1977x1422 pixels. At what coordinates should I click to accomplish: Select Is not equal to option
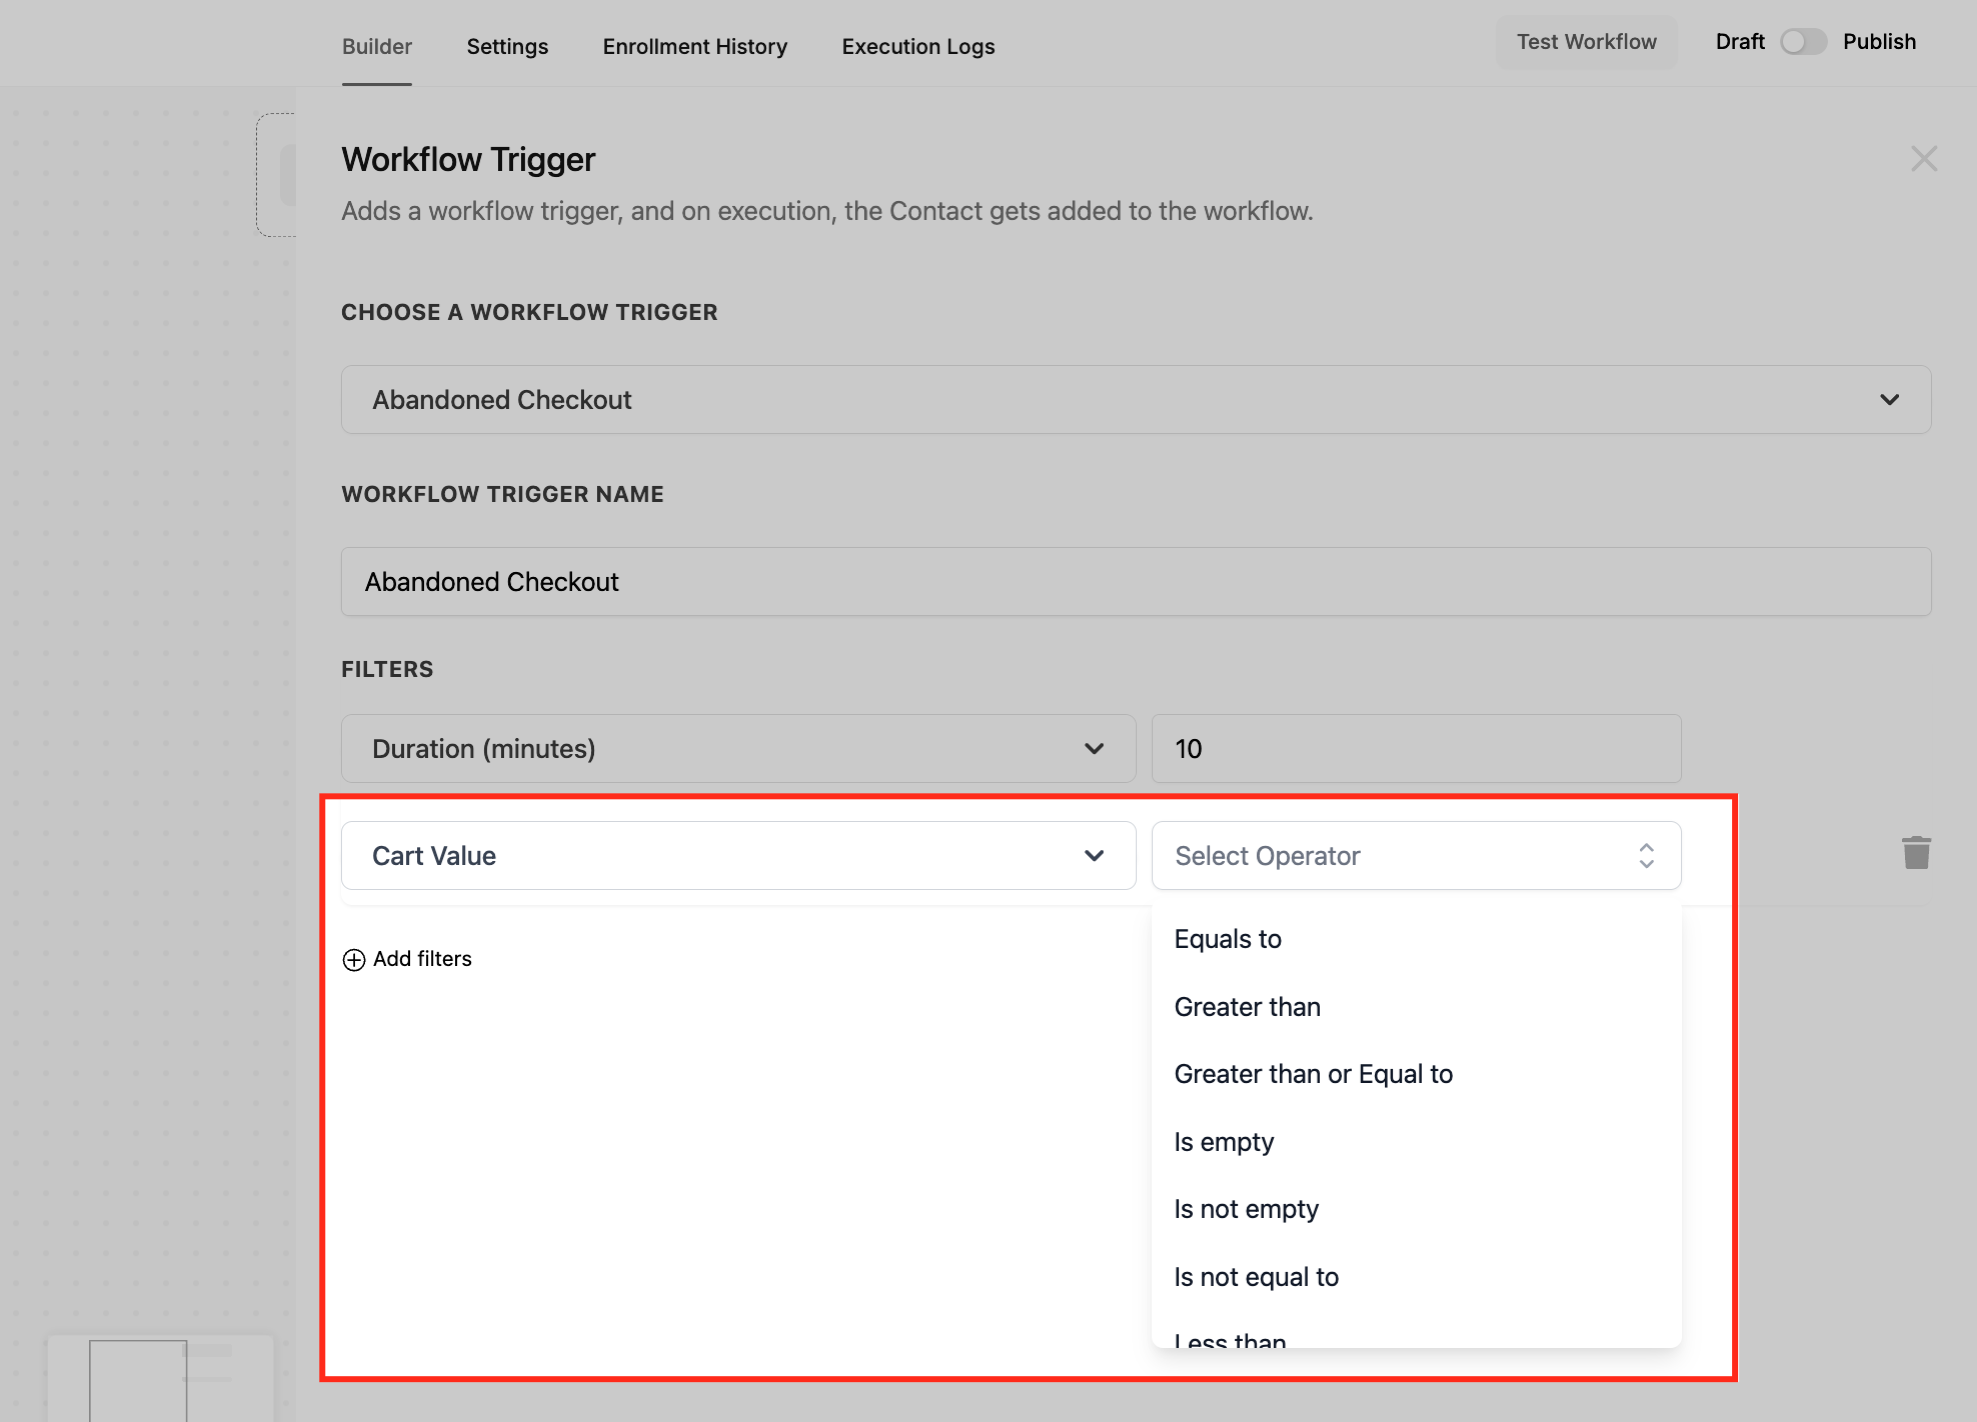[x=1255, y=1277]
